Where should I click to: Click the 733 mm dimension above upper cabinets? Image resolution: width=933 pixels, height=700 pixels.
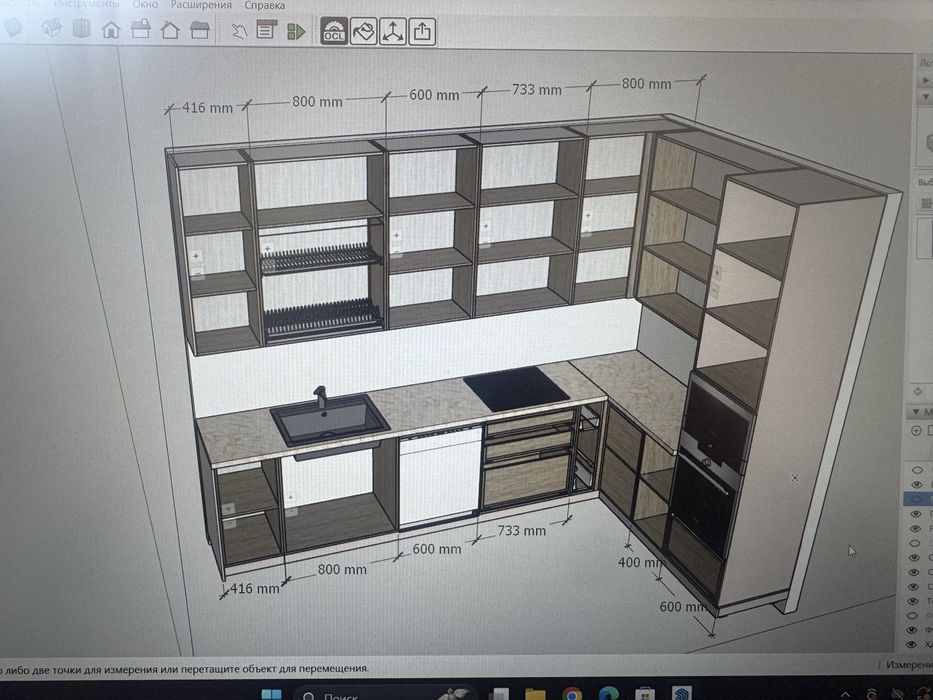[536, 89]
